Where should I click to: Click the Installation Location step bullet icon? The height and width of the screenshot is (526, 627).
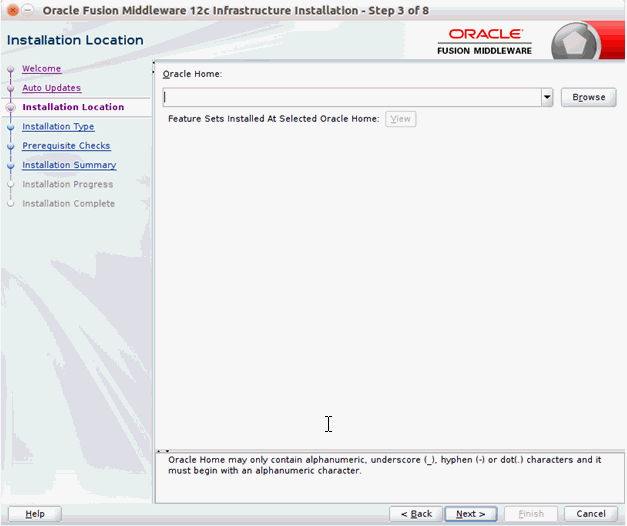11,107
